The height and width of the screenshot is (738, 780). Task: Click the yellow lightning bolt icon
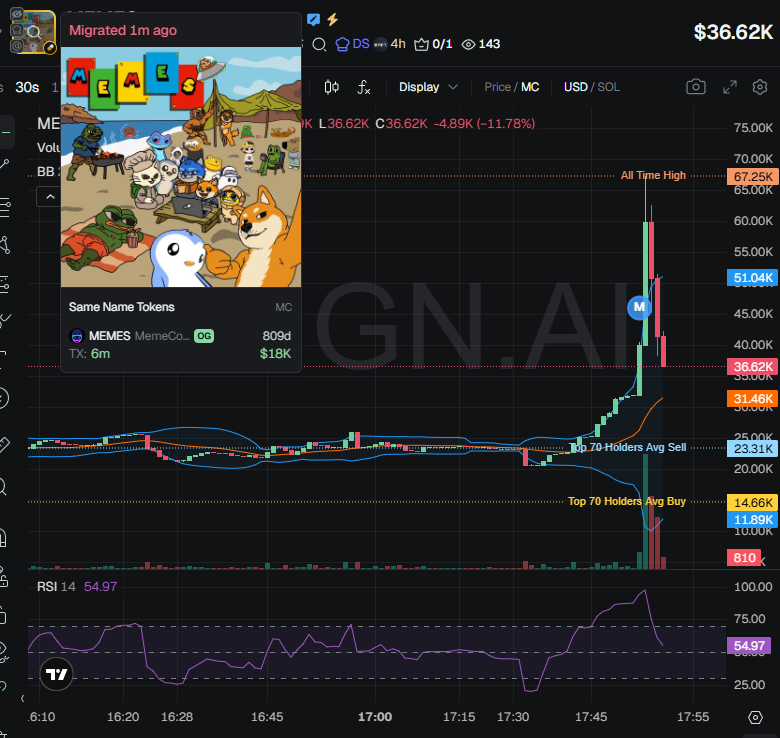[x=332, y=19]
